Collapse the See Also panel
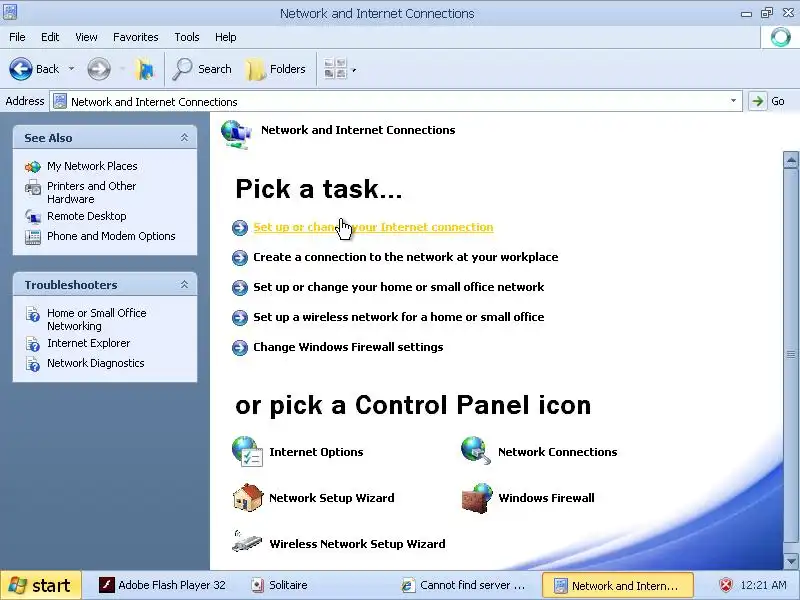 (184, 138)
